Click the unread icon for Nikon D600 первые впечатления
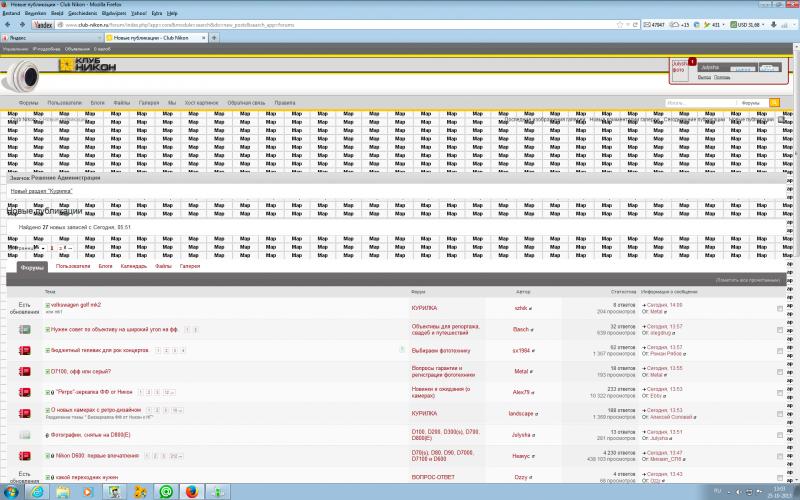Screen dimensions: 800x500 click(x=24, y=456)
